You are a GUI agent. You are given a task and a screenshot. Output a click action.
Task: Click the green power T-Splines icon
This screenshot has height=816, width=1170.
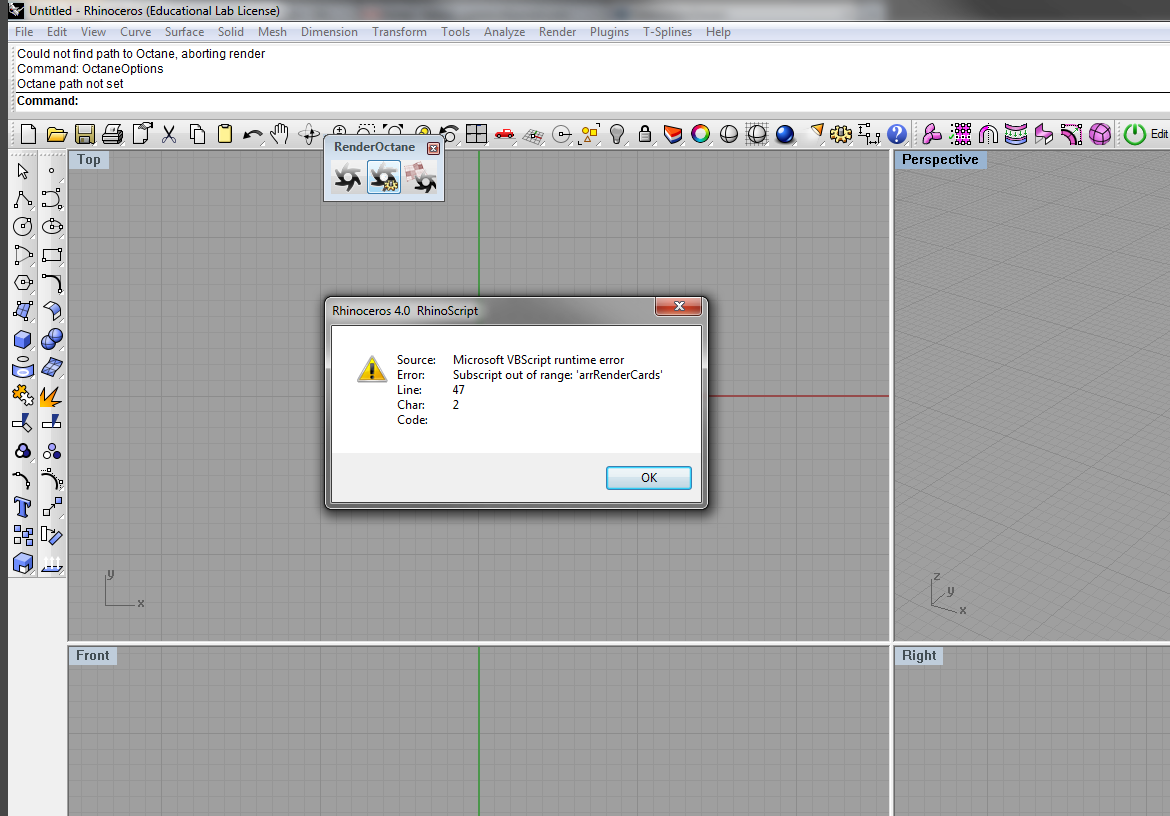[x=1135, y=134]
